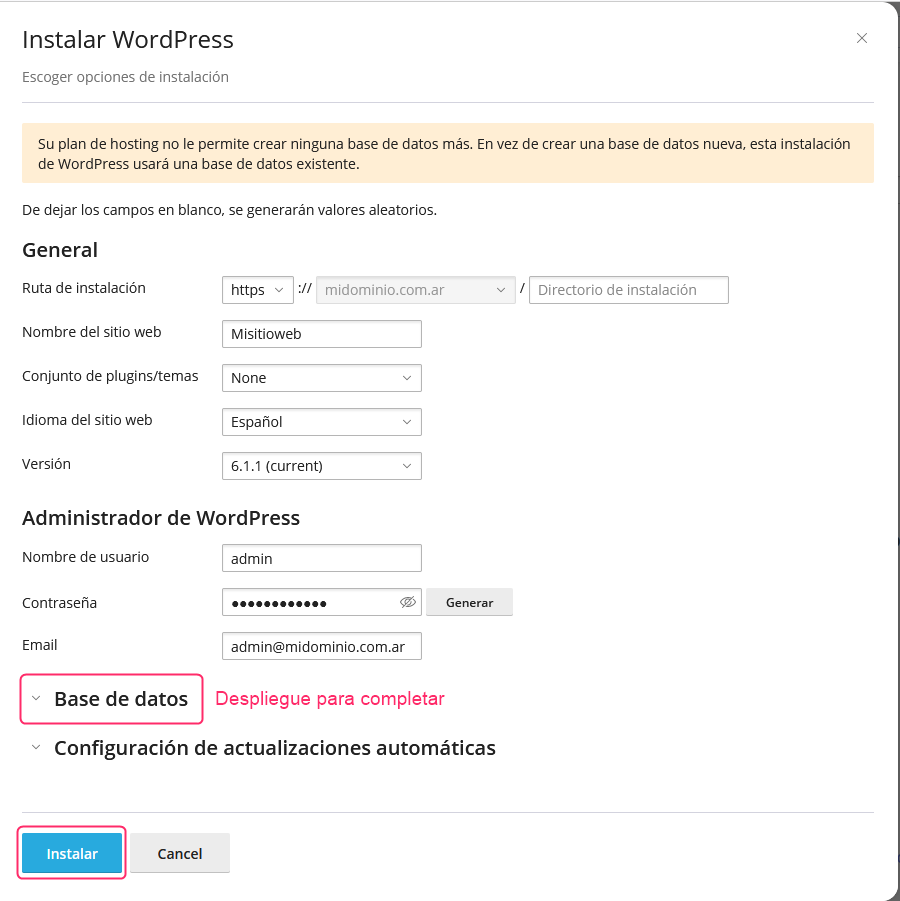The height and width of the screenshot is (901, 900).
Task: Click the Instalar button
Action: coord(72,853)
